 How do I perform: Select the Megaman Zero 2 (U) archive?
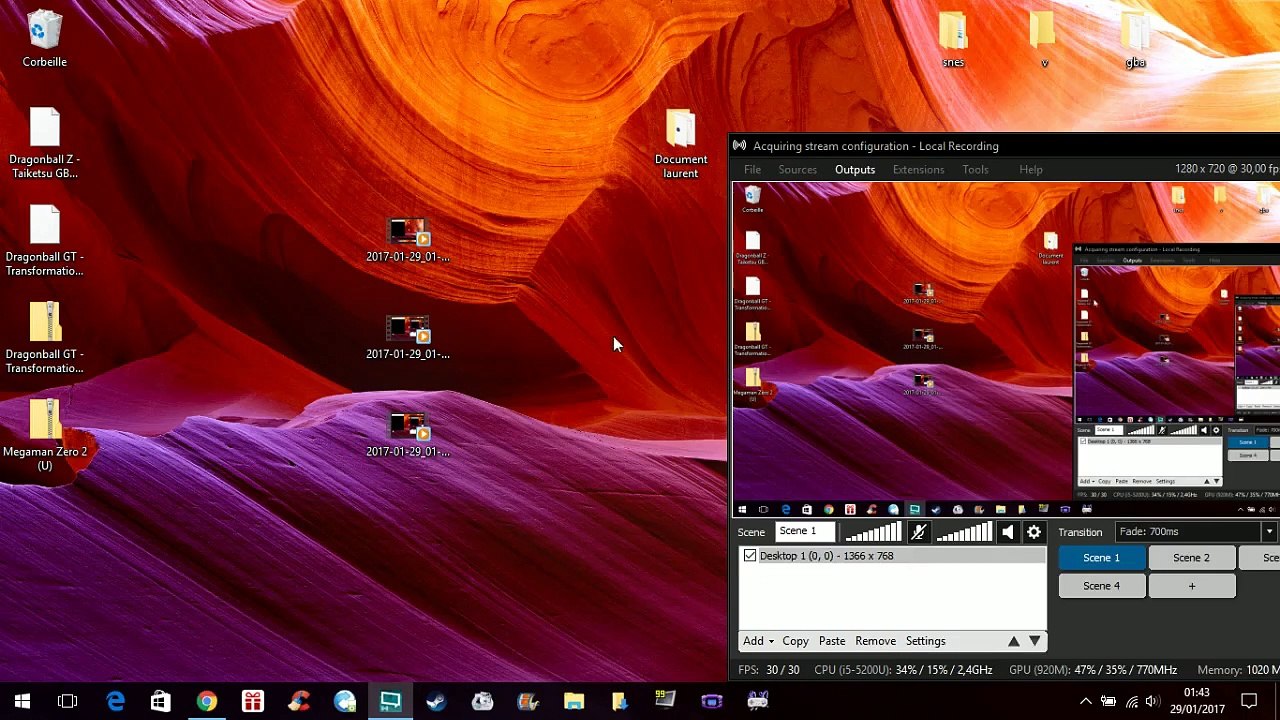coord(45,435)
